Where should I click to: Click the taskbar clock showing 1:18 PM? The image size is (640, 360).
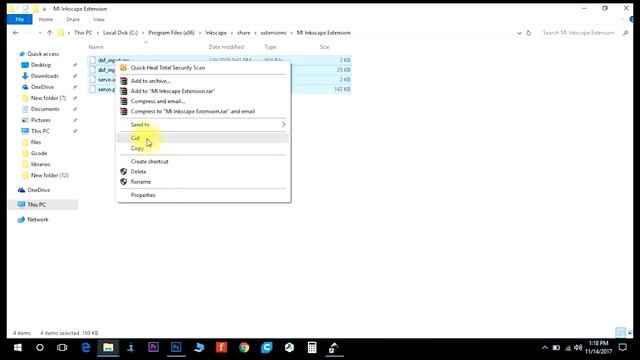[598, 347]
